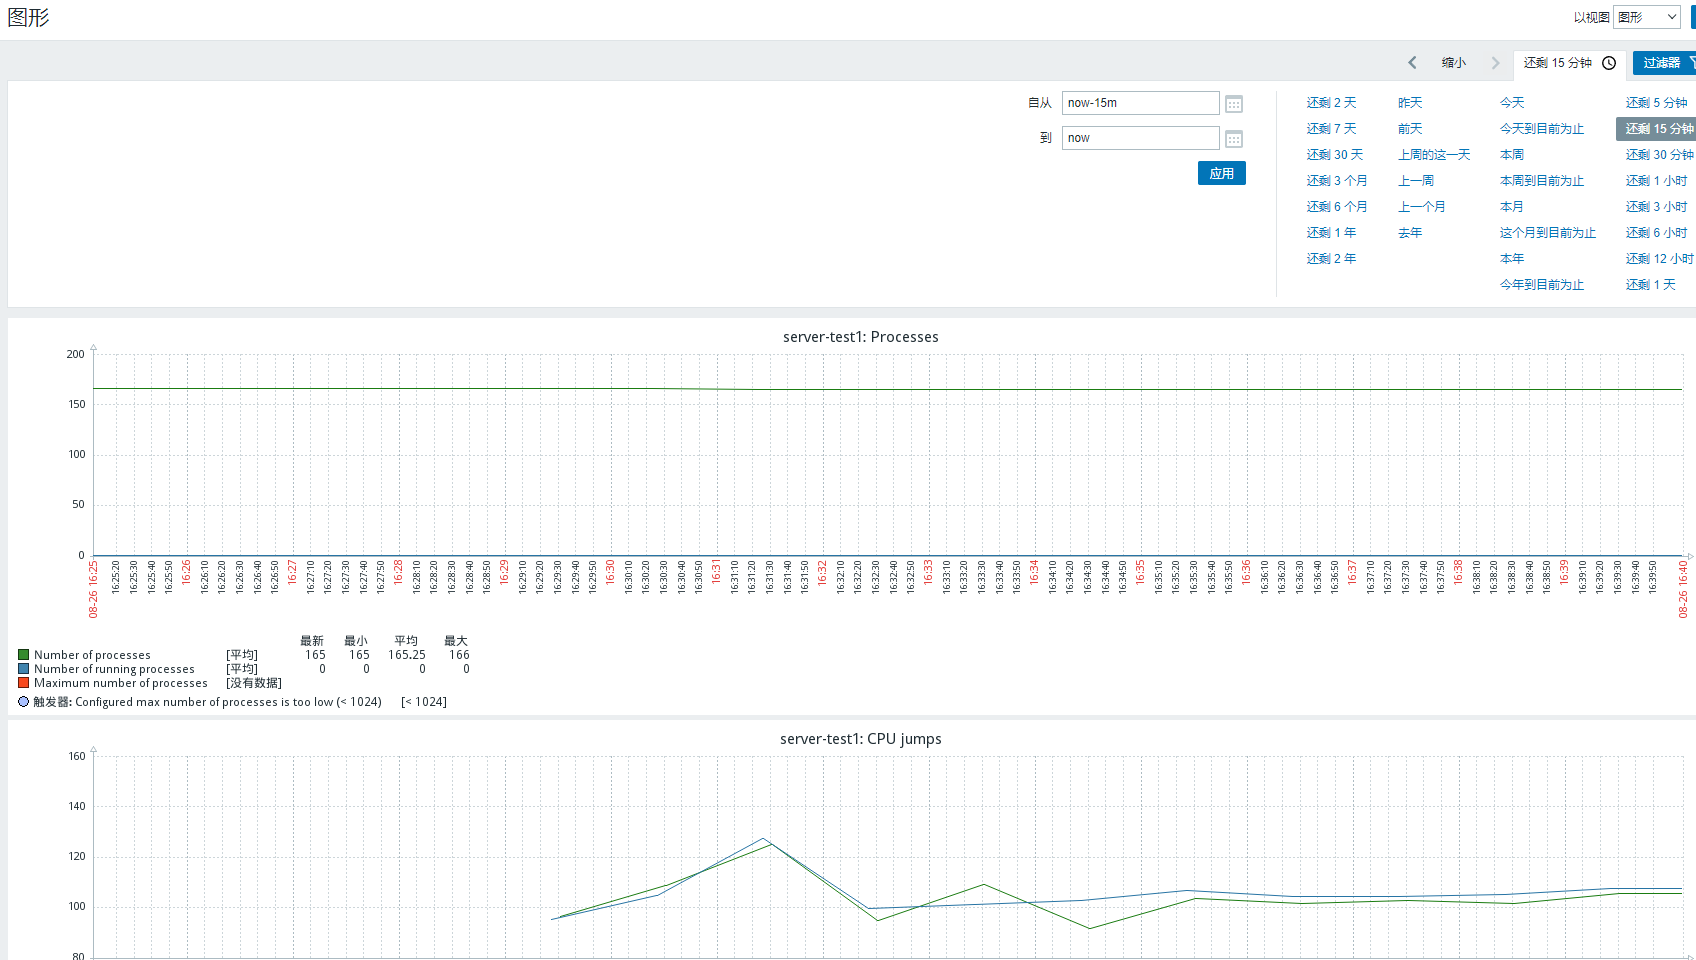The height and width of the screenshot is (960, 1696).
Task: Select 上一周 time range
Action: [1416, 181]
